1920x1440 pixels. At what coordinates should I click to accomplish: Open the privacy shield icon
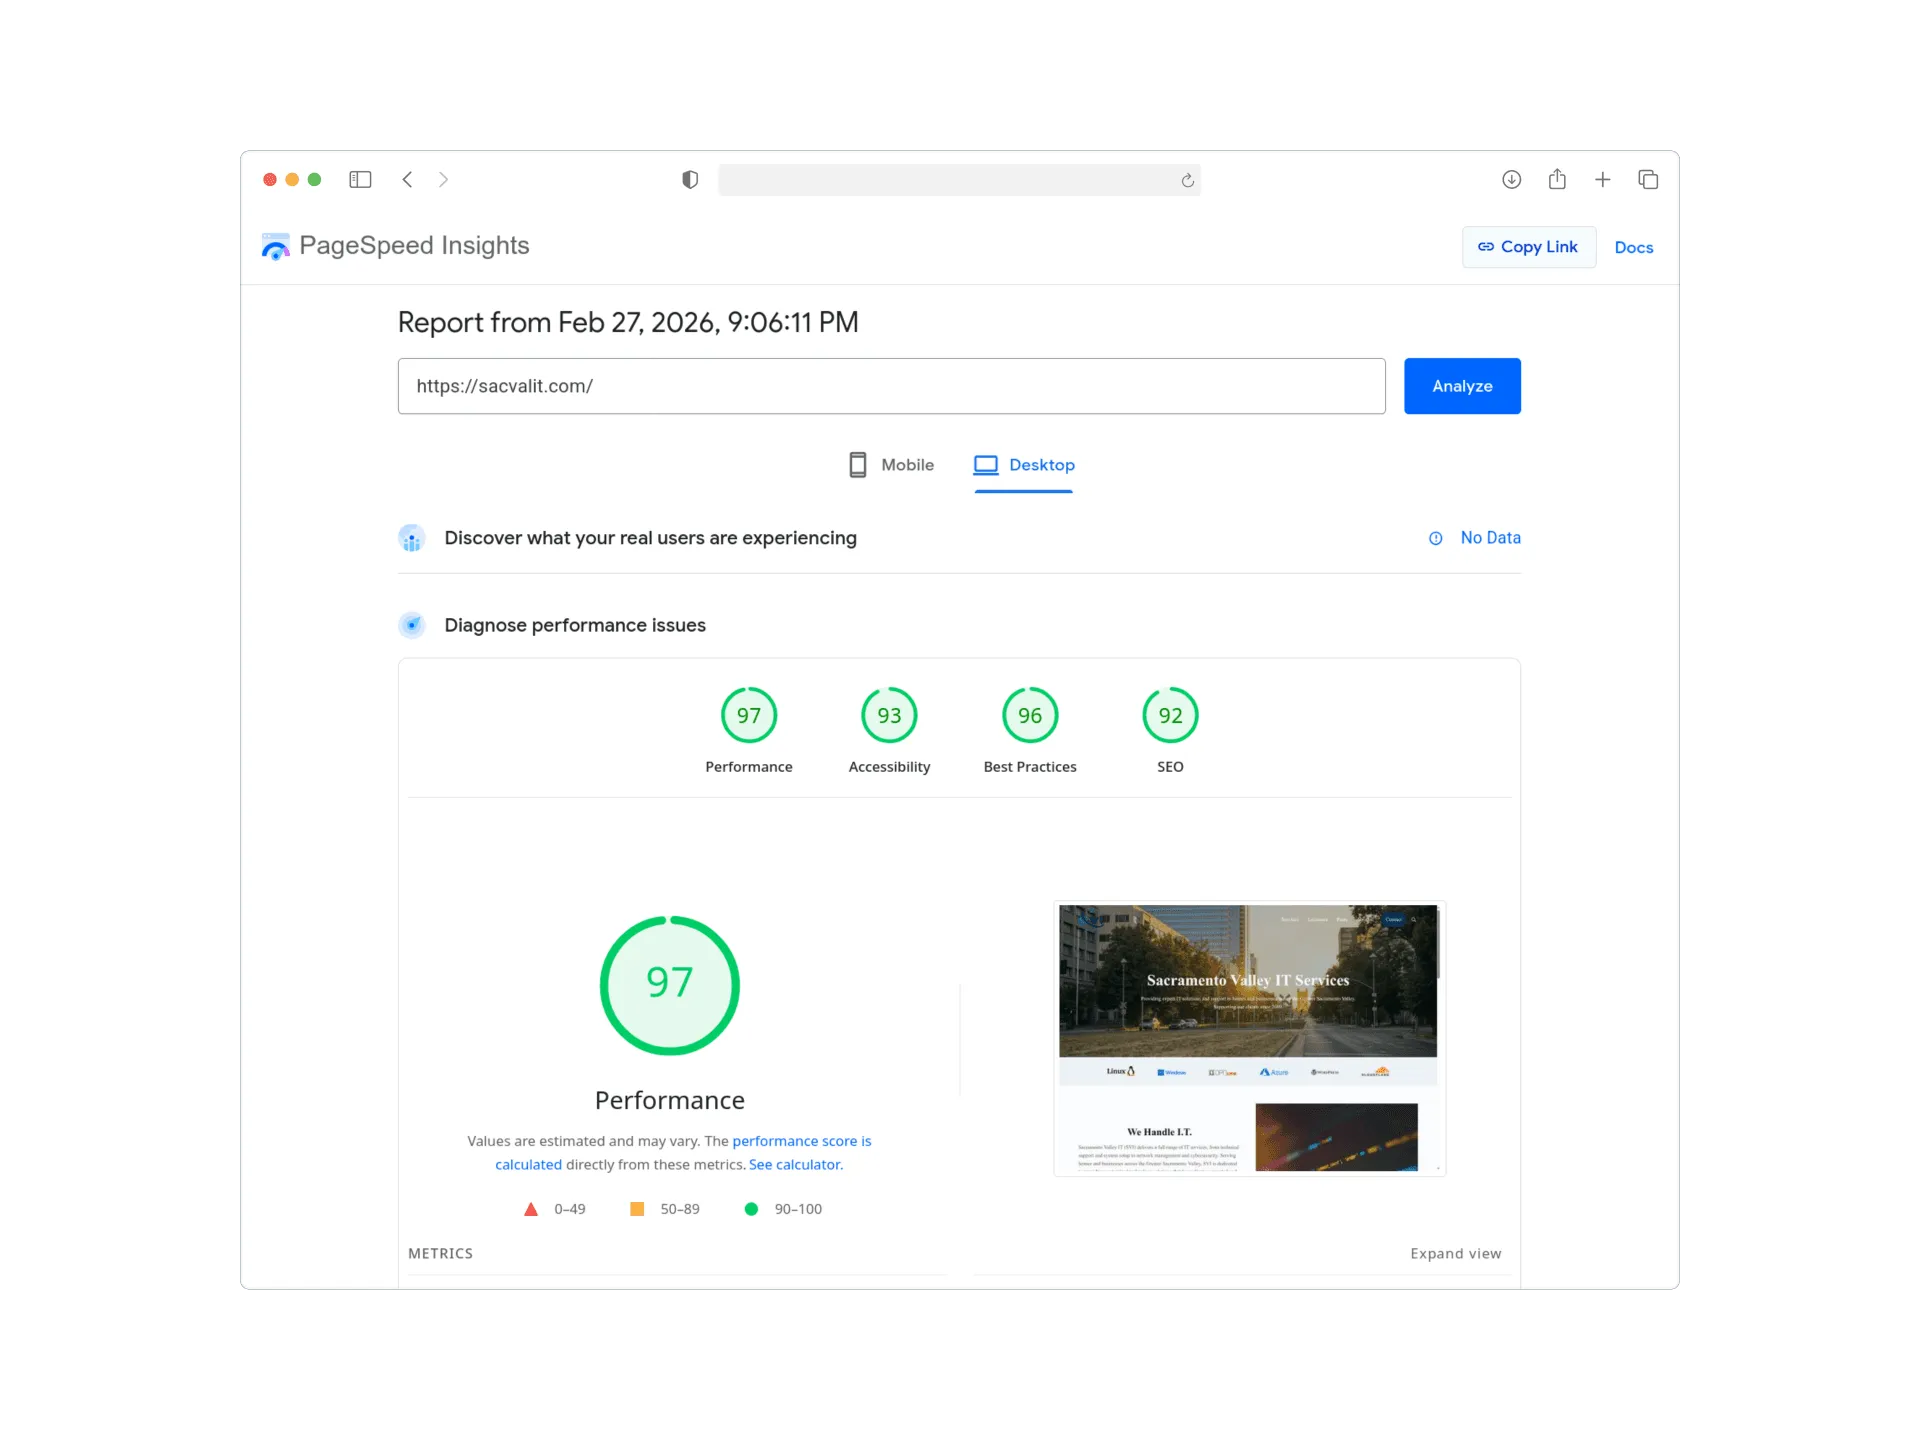tap(690, 180)
